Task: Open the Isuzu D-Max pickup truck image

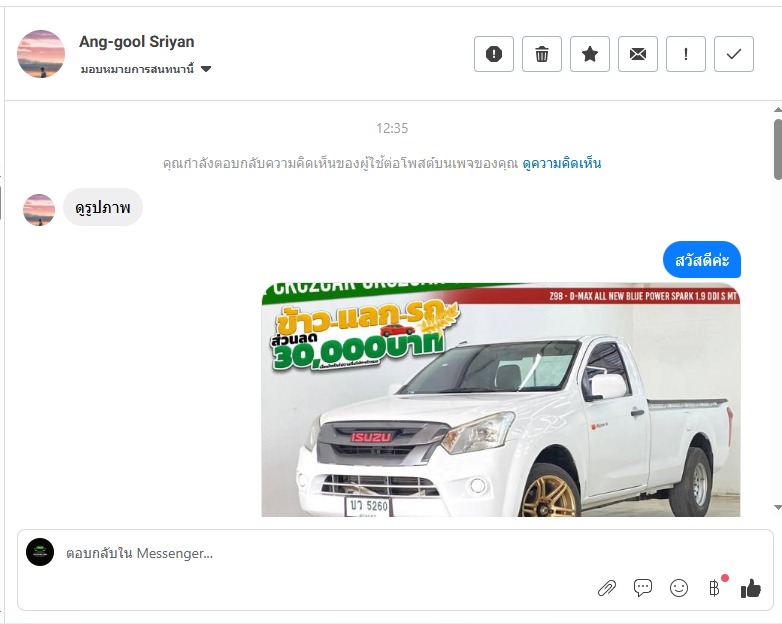Action: pyautogui.click(x=501, y=400)
